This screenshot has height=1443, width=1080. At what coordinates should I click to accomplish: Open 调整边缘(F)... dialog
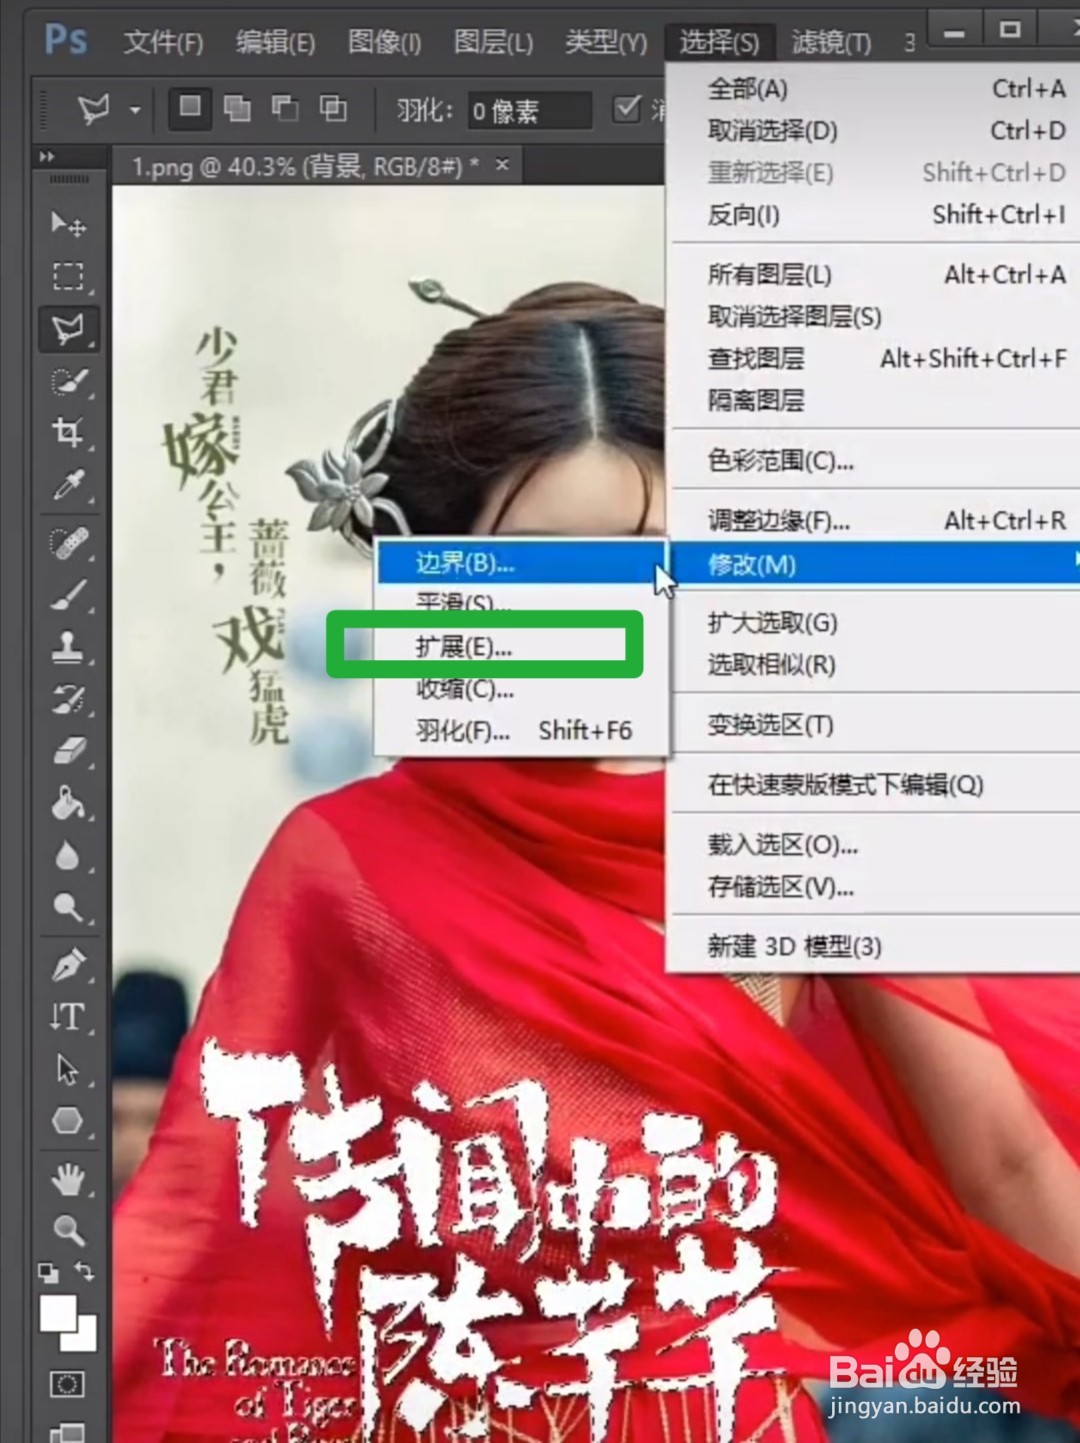coord(873,521)
